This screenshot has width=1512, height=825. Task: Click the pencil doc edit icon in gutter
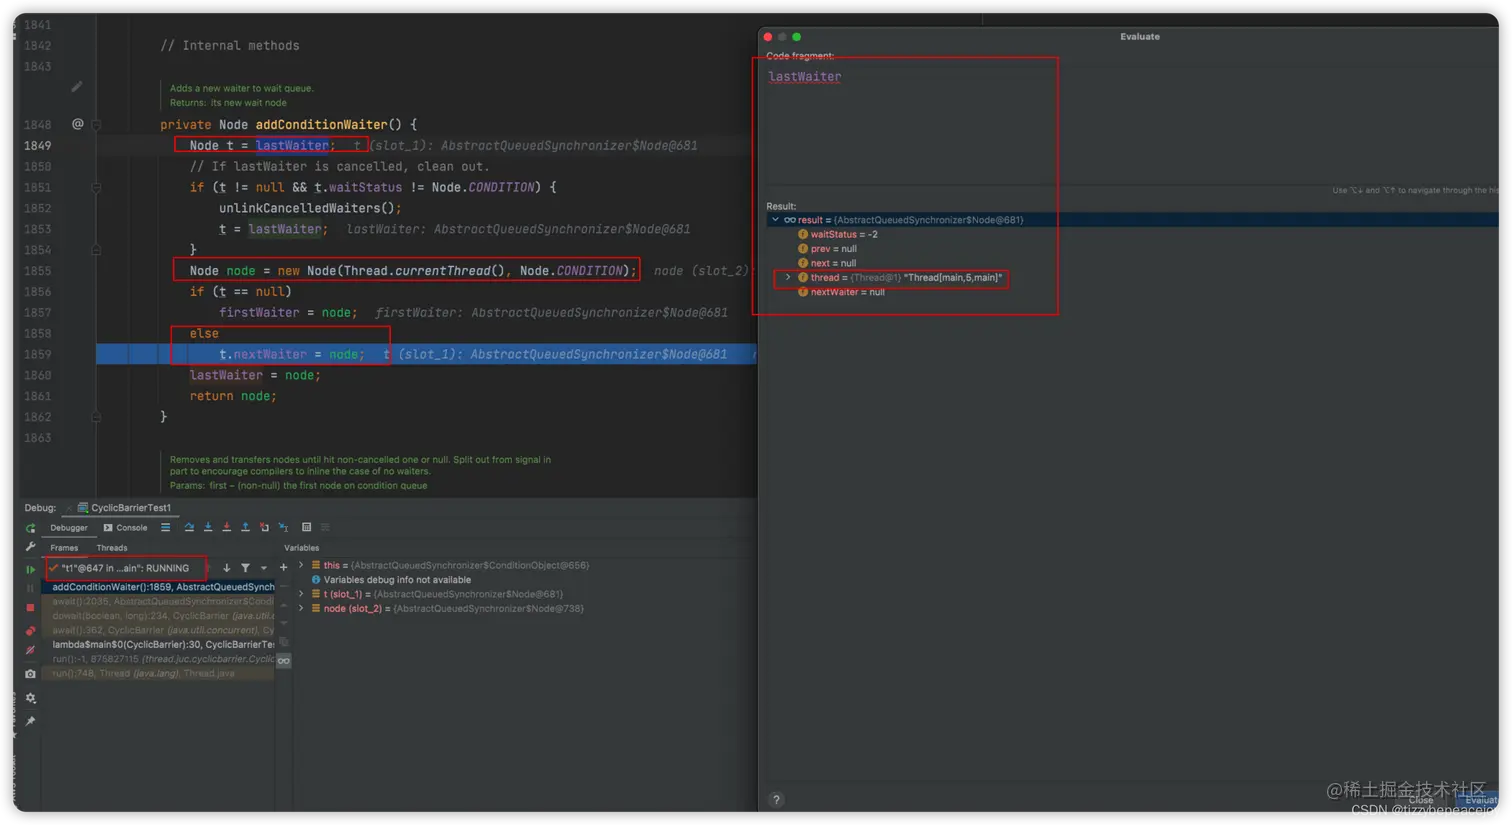[x=77, y=87]
